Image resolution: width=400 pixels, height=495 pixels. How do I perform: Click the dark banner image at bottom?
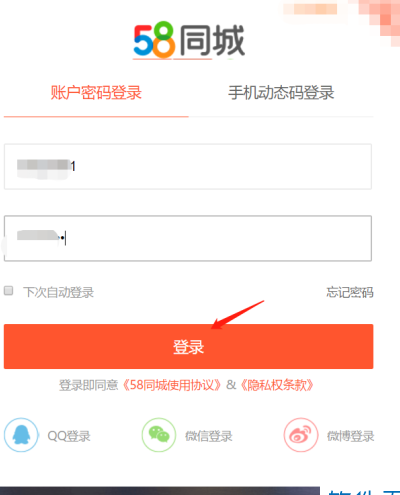(160, 491)
